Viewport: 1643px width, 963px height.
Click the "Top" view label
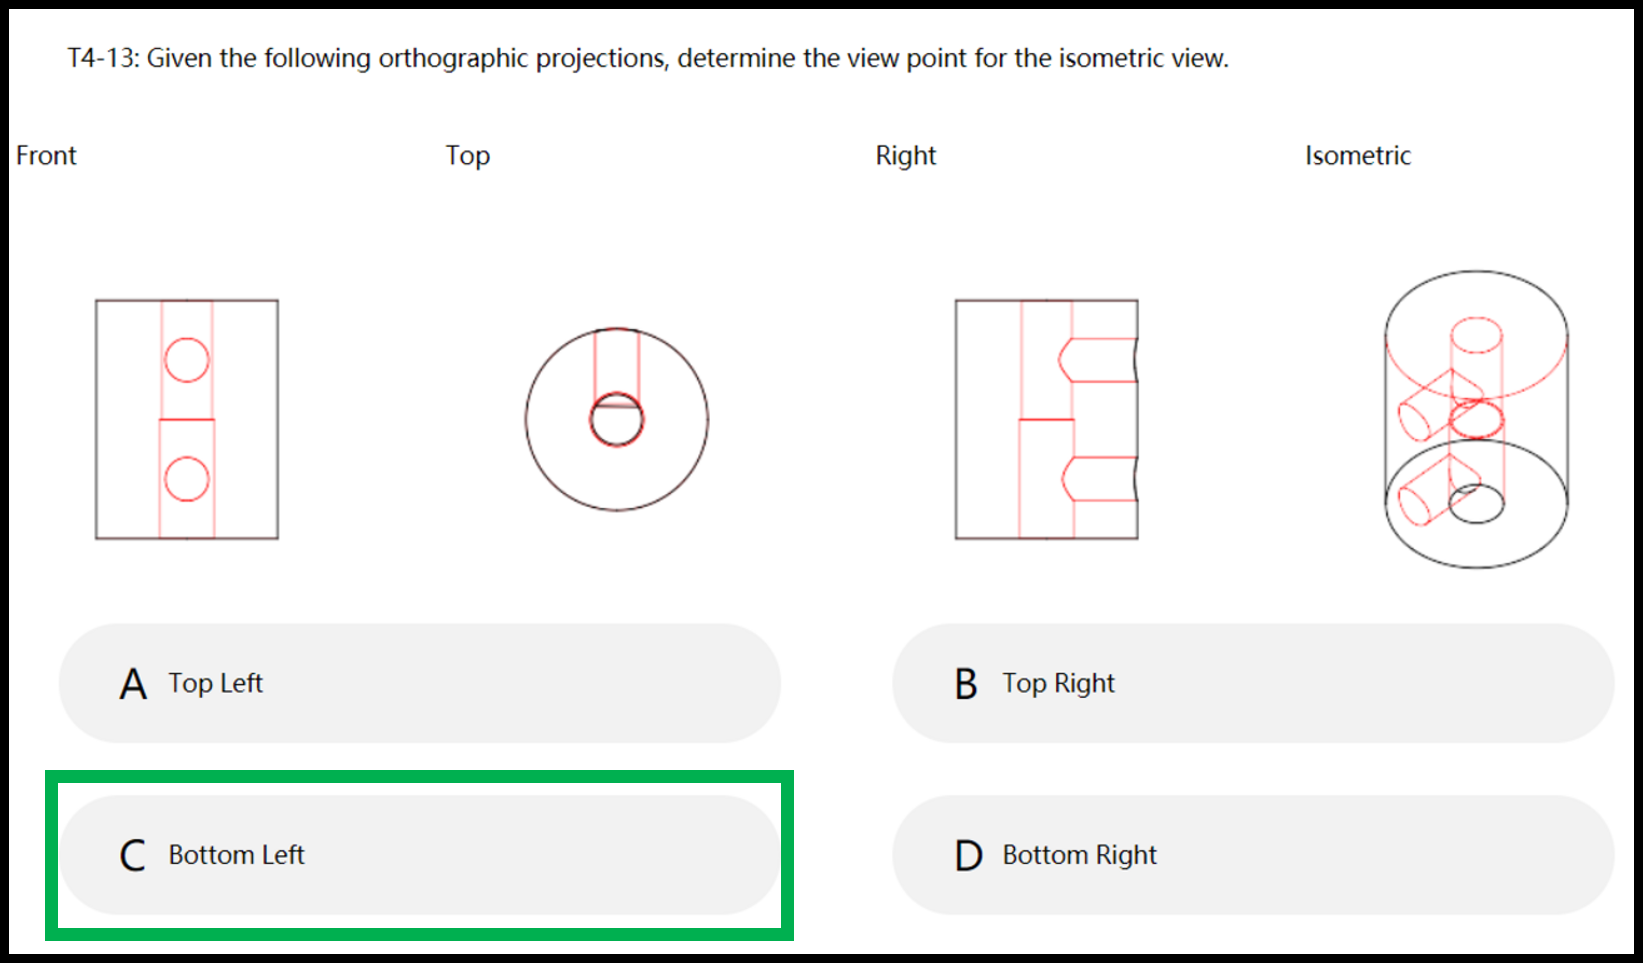(x=468, y=156)
